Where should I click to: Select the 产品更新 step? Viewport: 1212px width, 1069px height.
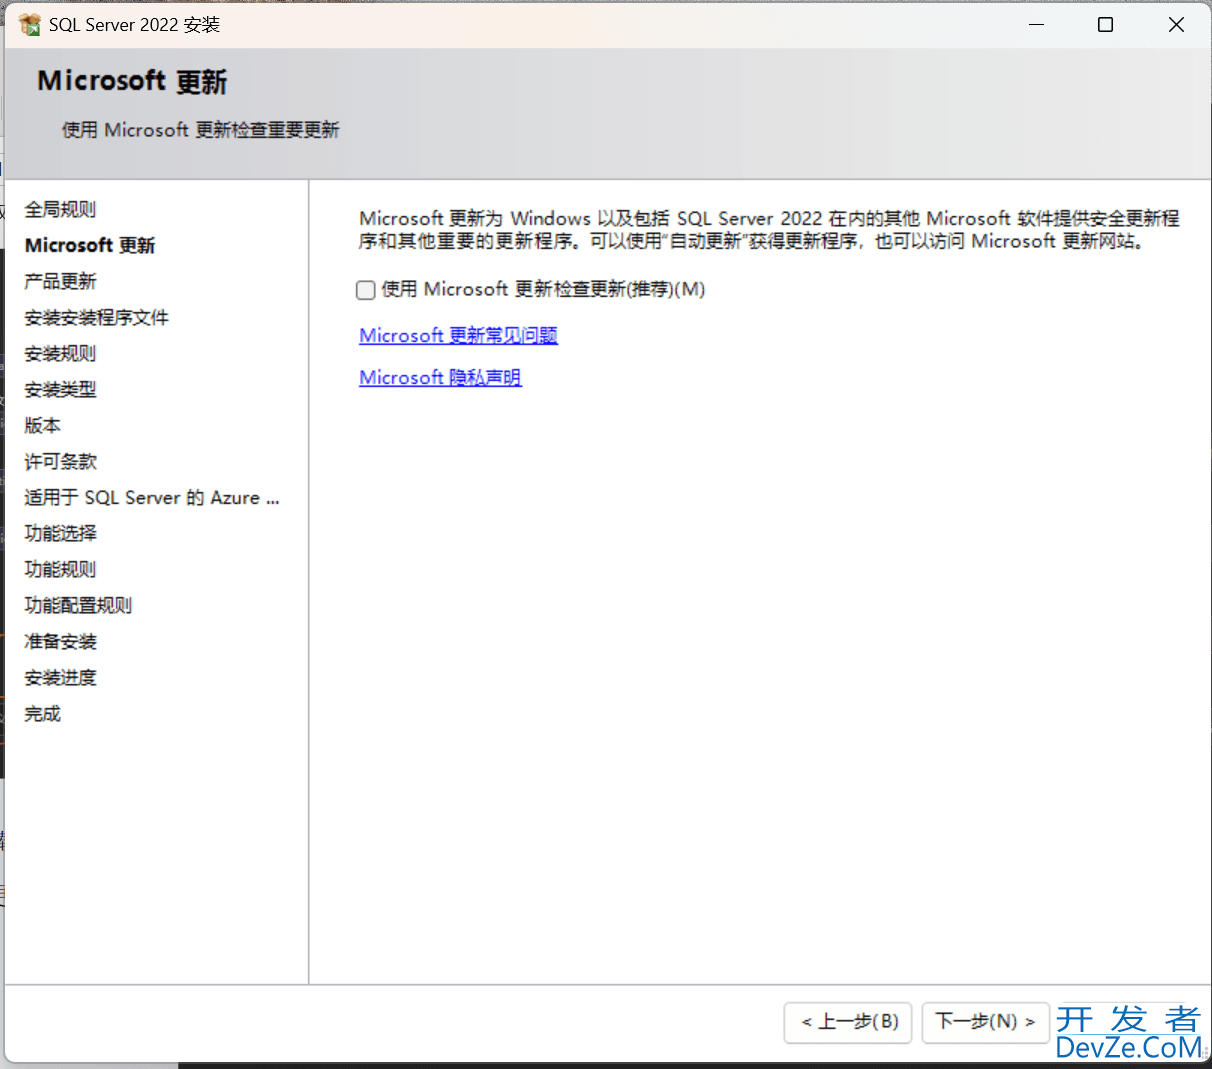60,281
